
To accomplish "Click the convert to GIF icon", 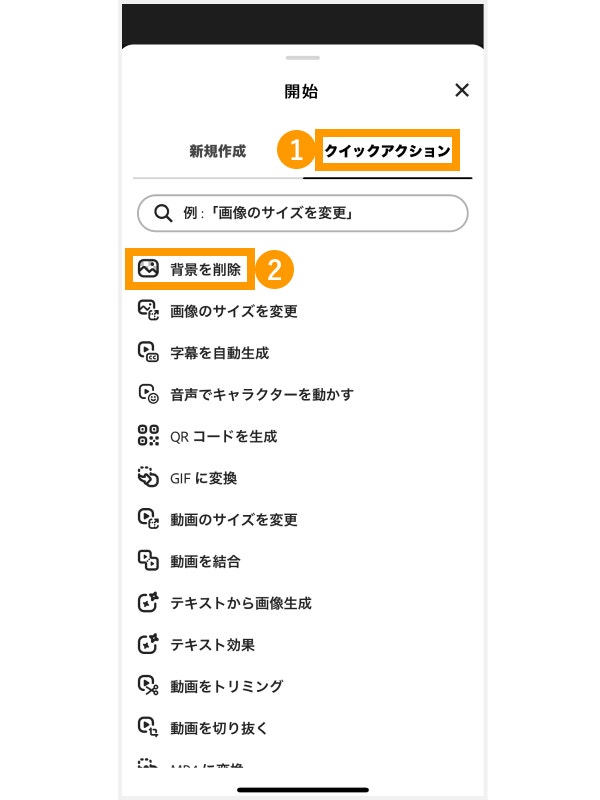I will 148,478.
